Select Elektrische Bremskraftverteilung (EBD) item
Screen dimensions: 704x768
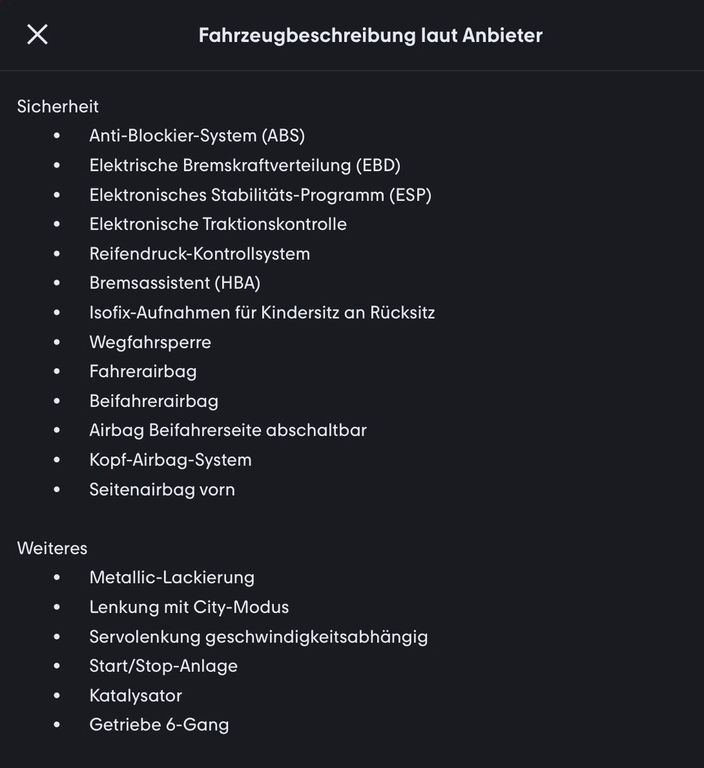tap(244, 165)
